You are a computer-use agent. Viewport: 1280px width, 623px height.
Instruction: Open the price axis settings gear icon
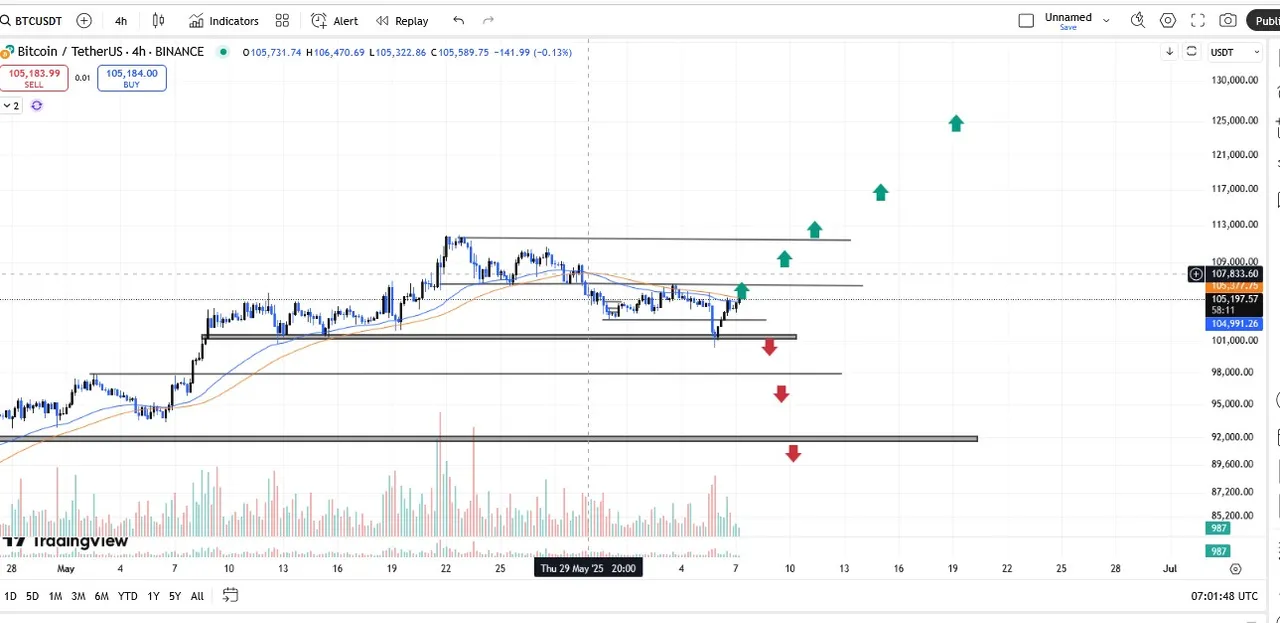tap(1235, 569)
